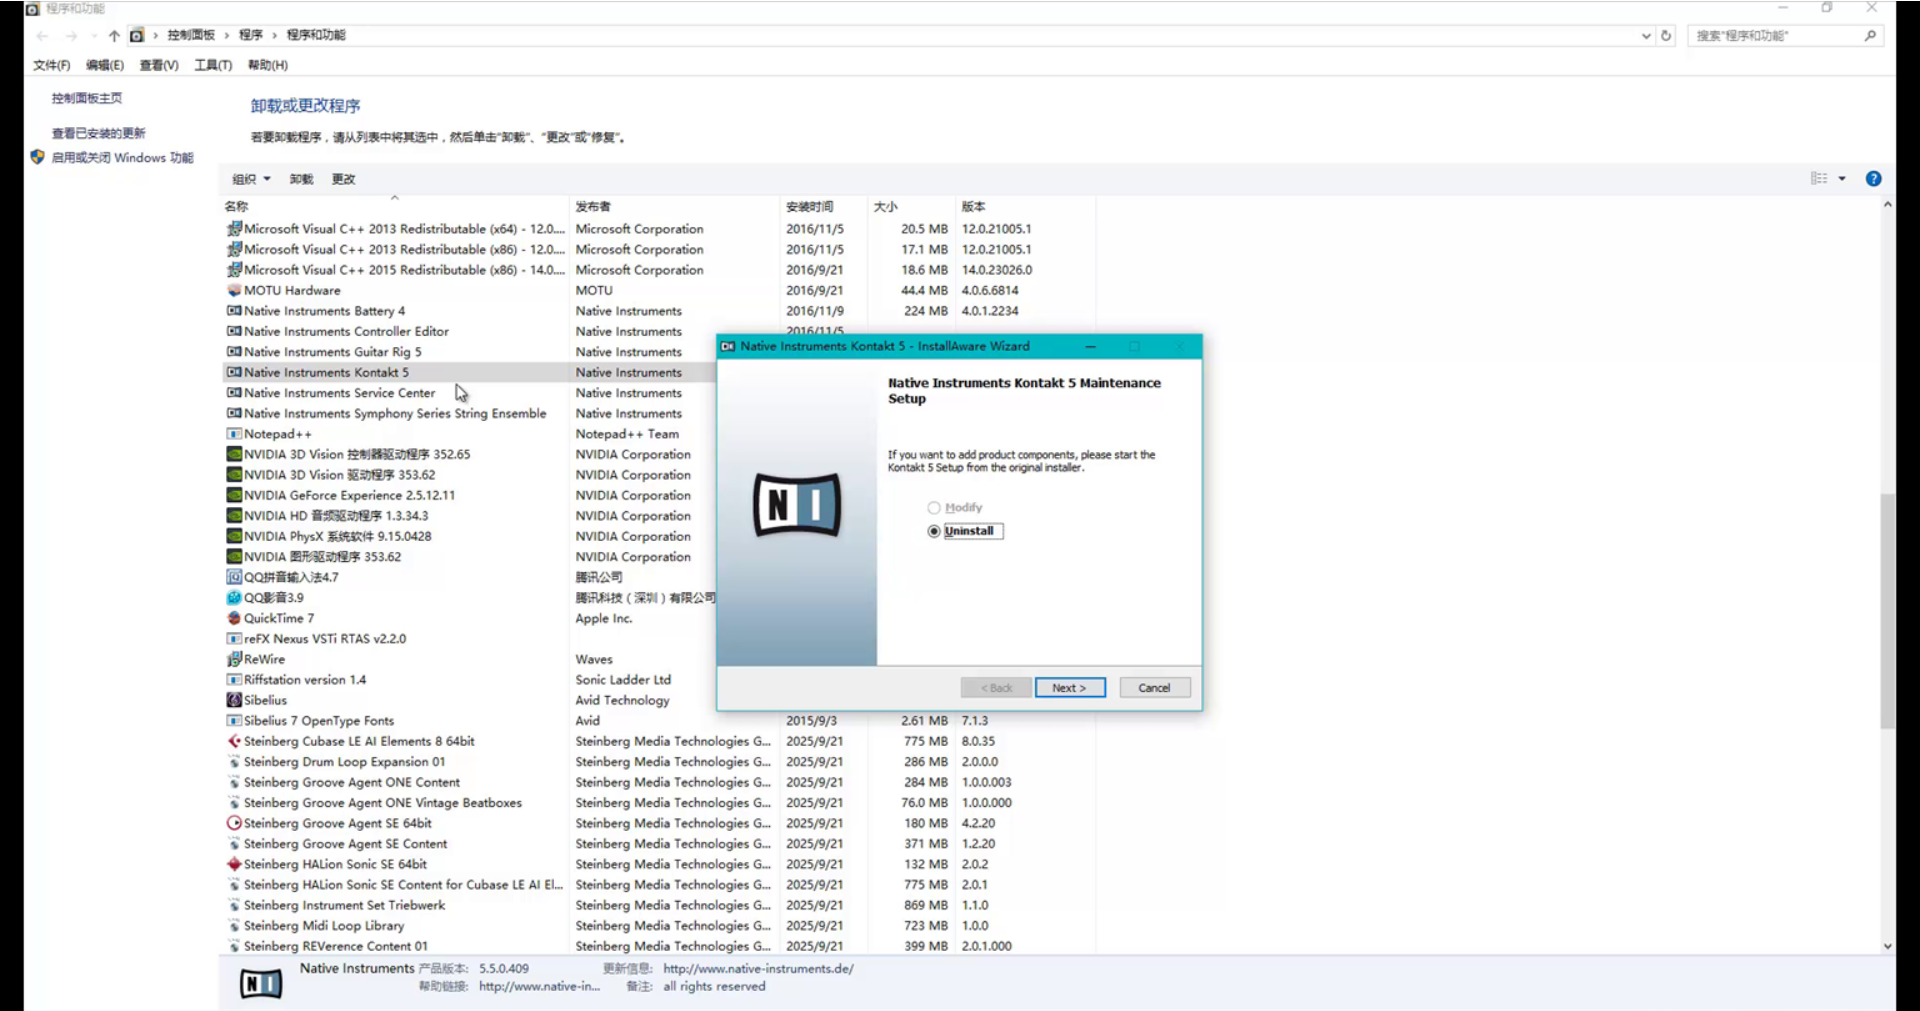Open the 控制面板主页 link
1920x1011 pixels.
[x=87, y=98]
